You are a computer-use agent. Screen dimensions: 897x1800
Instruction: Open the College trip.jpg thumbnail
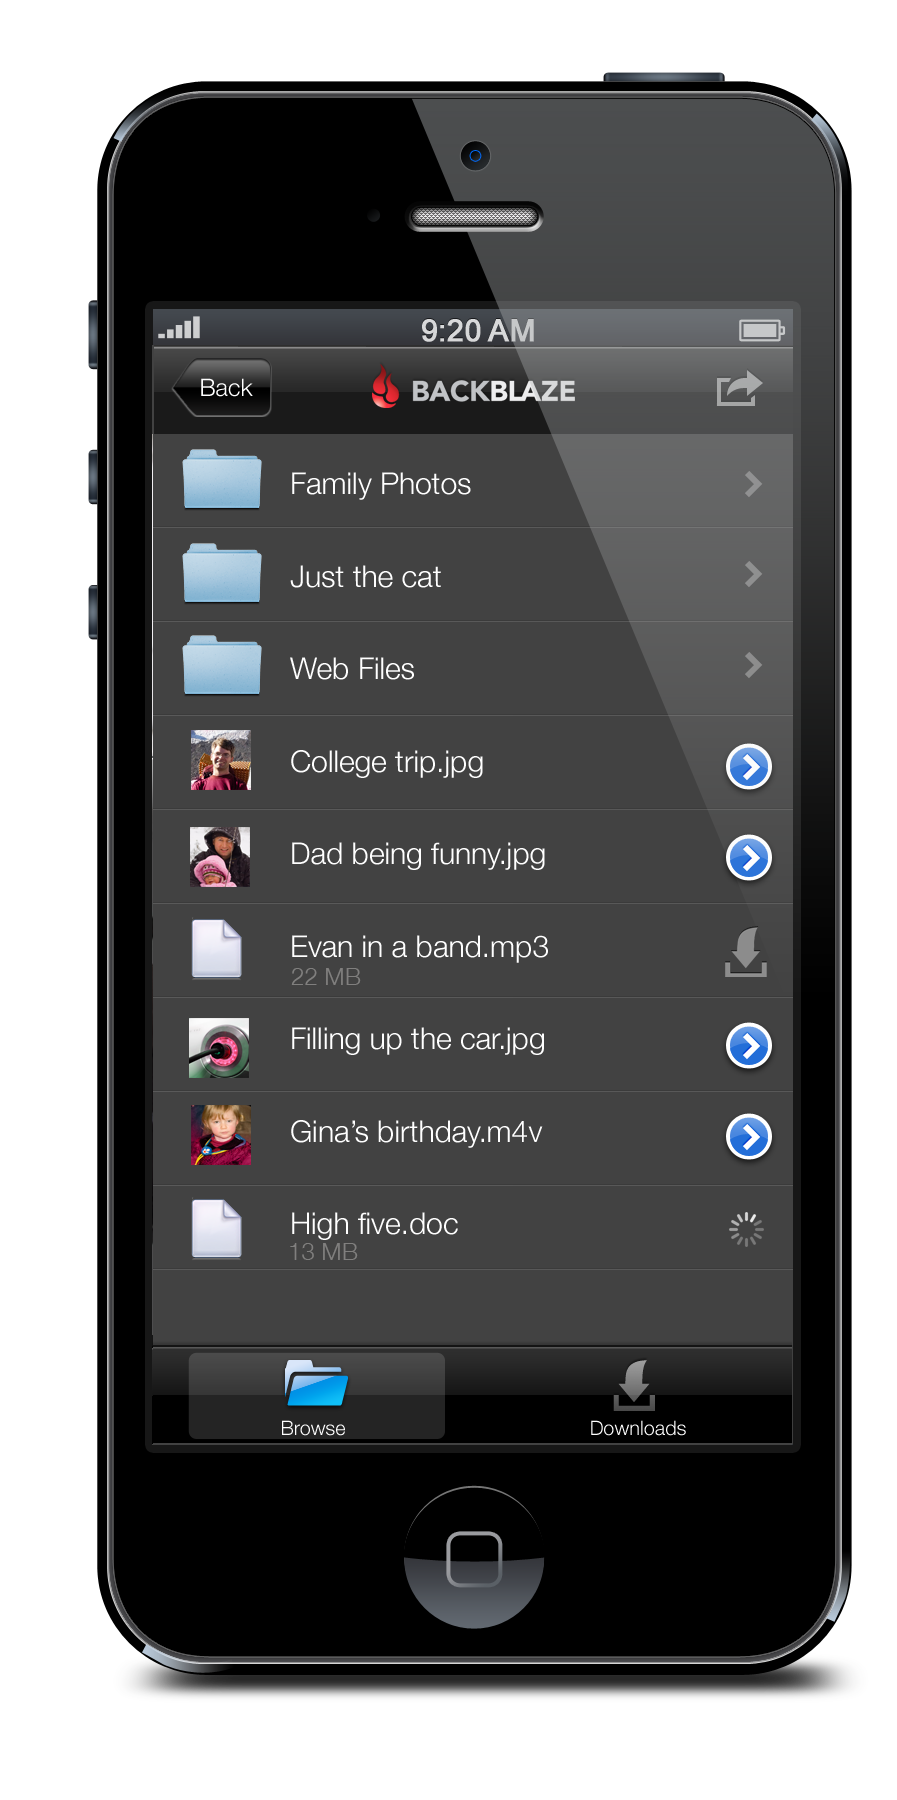point(221,761)
